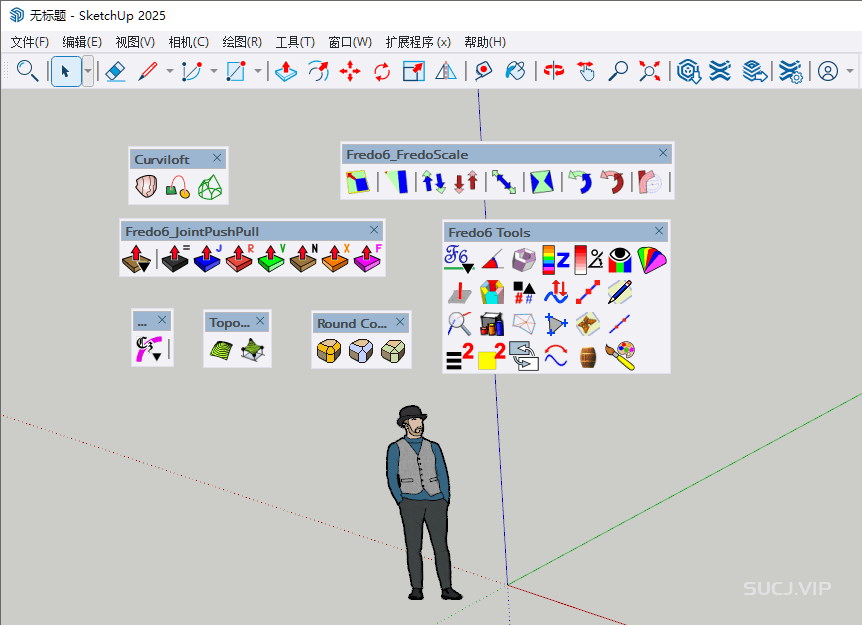Open the Search tool in main toolbar
The height and width of the screenshot is (625, 862).
[27, 71]
